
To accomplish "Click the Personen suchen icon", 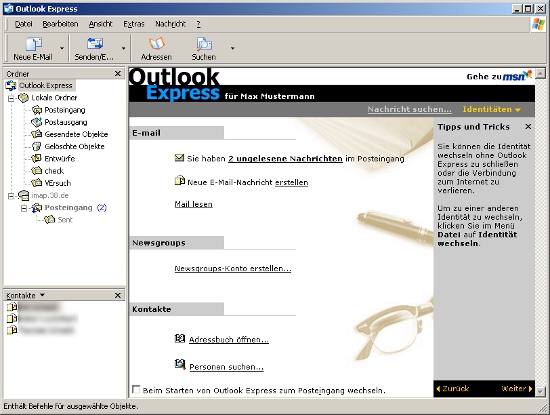I will pyautogui.click(x=180, y=364).
